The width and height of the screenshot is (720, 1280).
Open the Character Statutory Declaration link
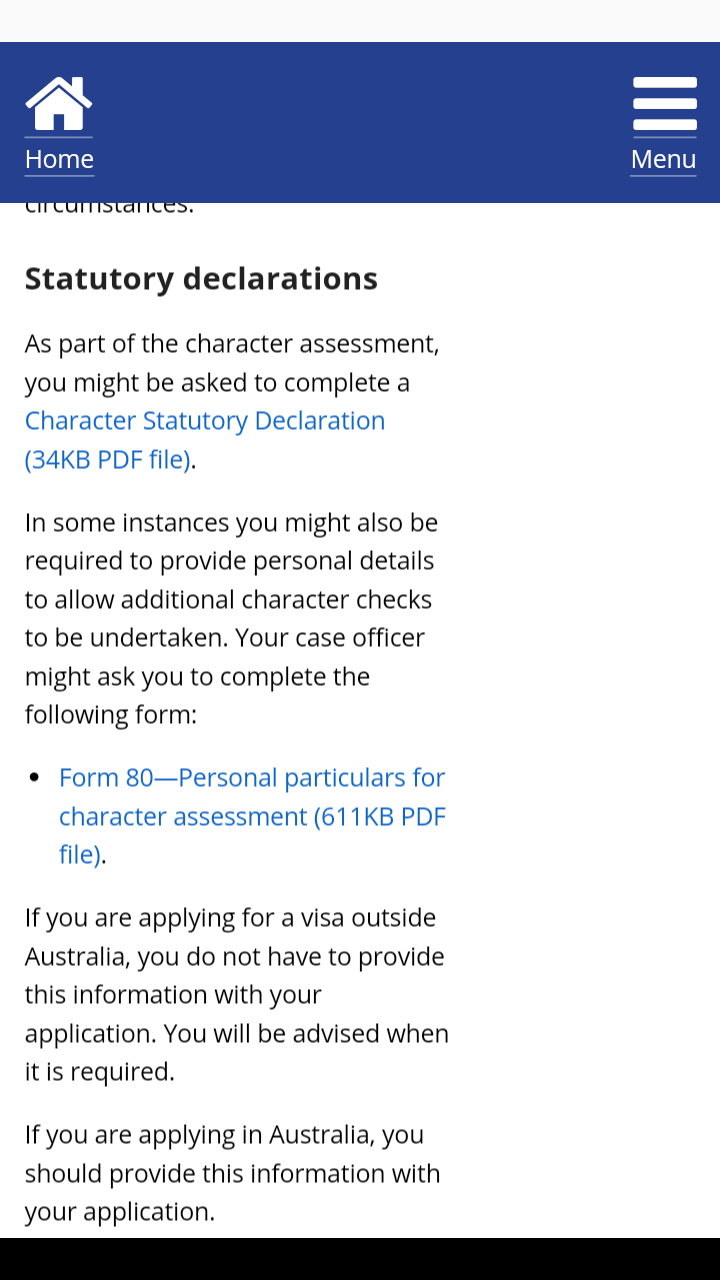pos(205,420)
